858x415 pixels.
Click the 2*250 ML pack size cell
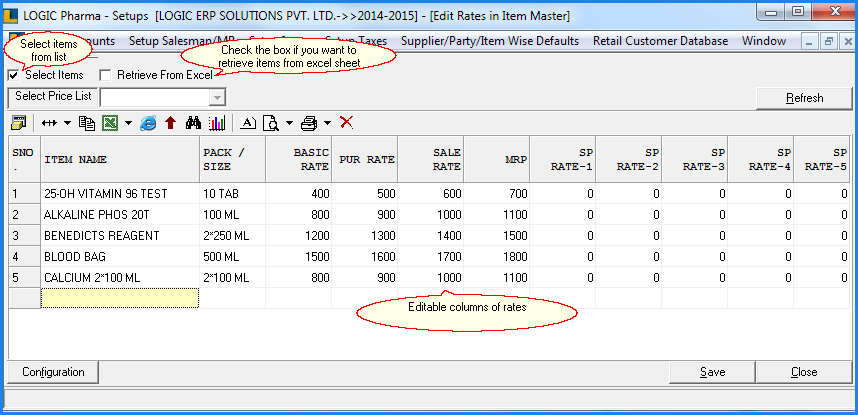click(x=233, y=235)
